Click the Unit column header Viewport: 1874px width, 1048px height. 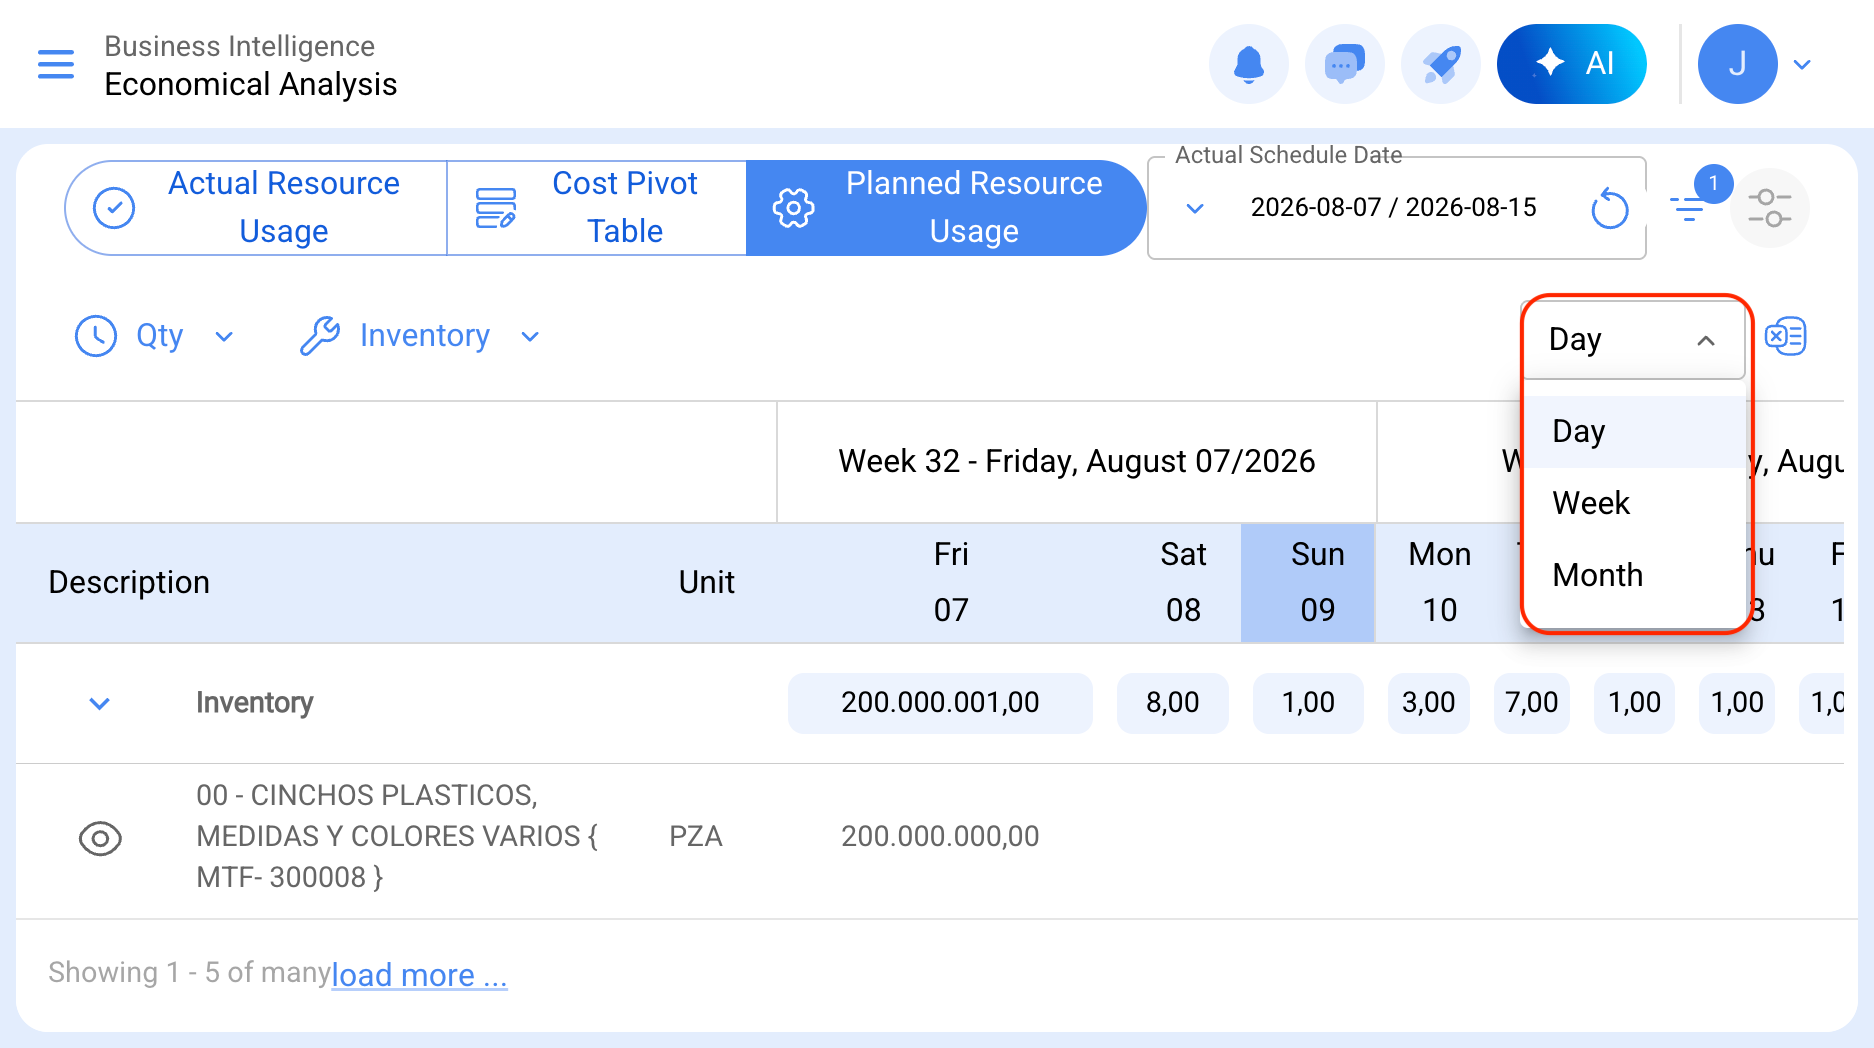coord(707,582)
